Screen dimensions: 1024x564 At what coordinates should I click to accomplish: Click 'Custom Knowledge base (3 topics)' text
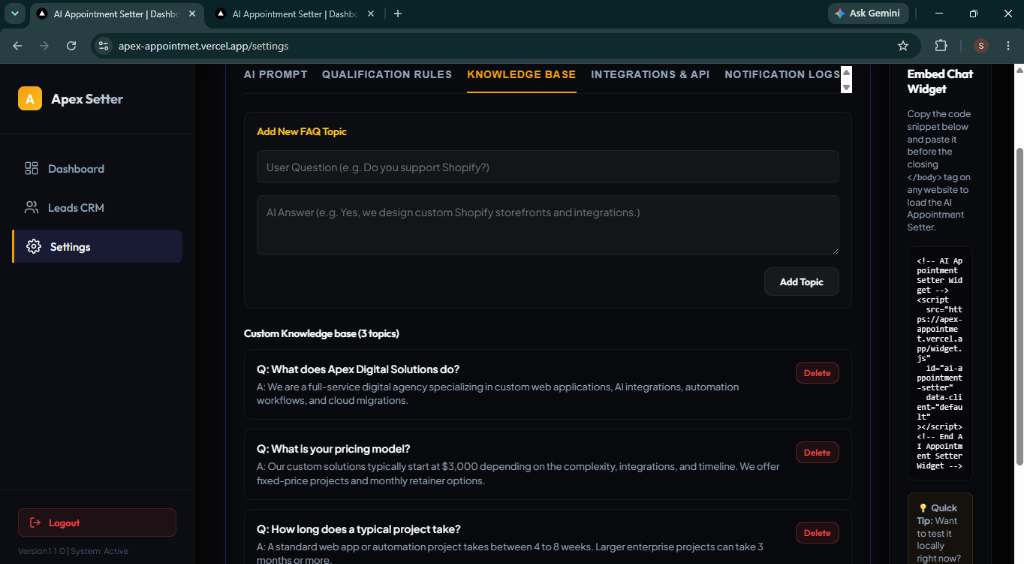pyautogui.click(x=321, y=334)
